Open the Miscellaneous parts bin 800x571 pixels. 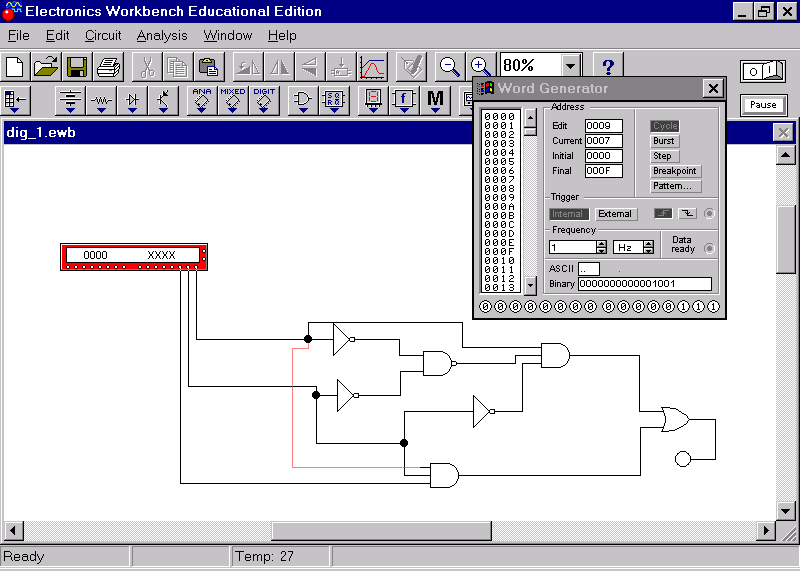pyautogui.click(x=435, y=101)
